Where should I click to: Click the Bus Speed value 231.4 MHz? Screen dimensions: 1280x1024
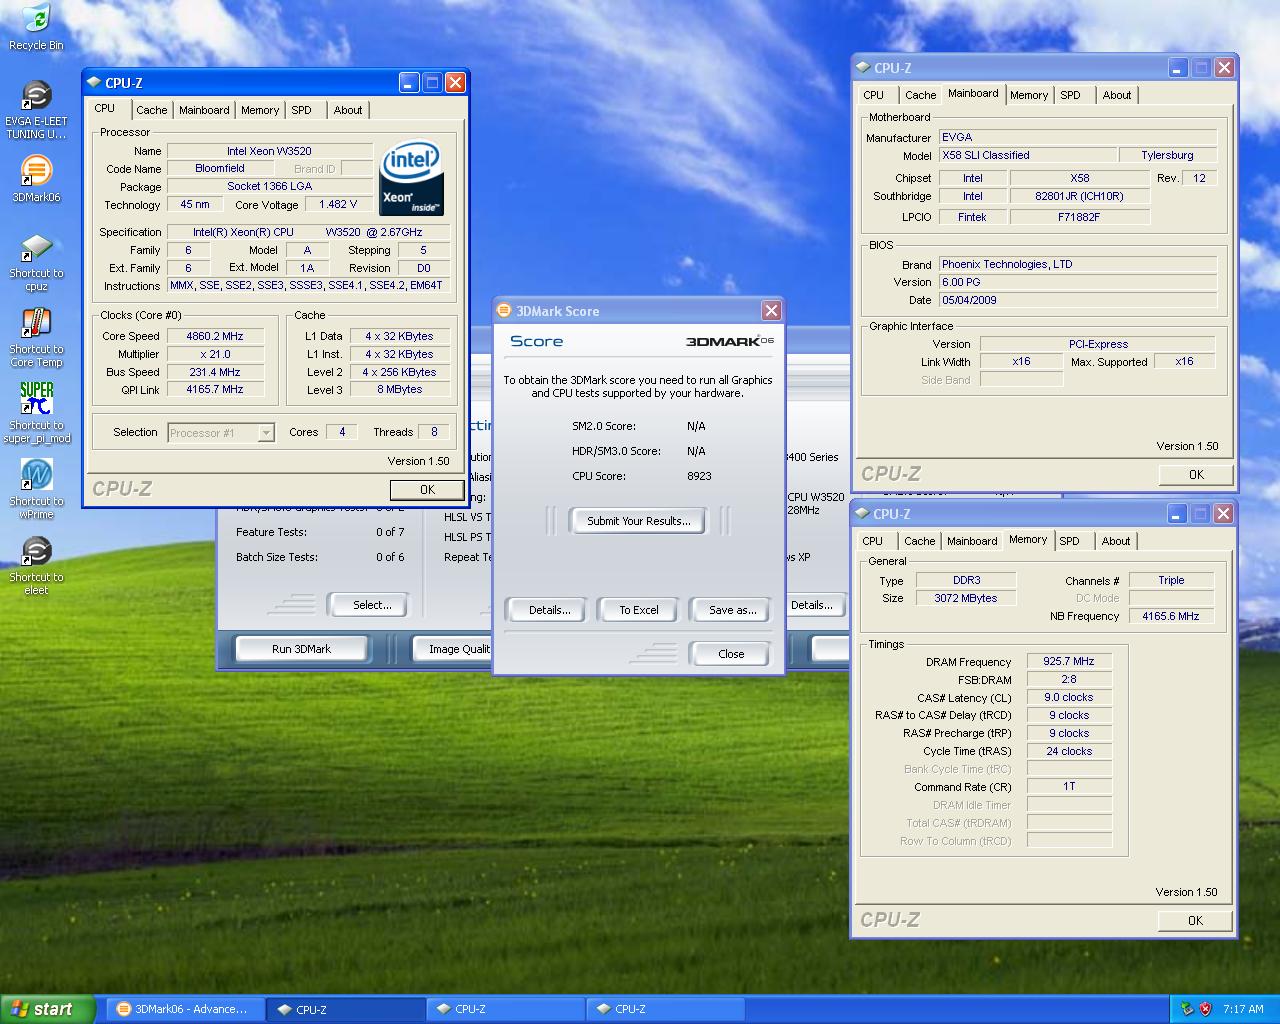215,372
